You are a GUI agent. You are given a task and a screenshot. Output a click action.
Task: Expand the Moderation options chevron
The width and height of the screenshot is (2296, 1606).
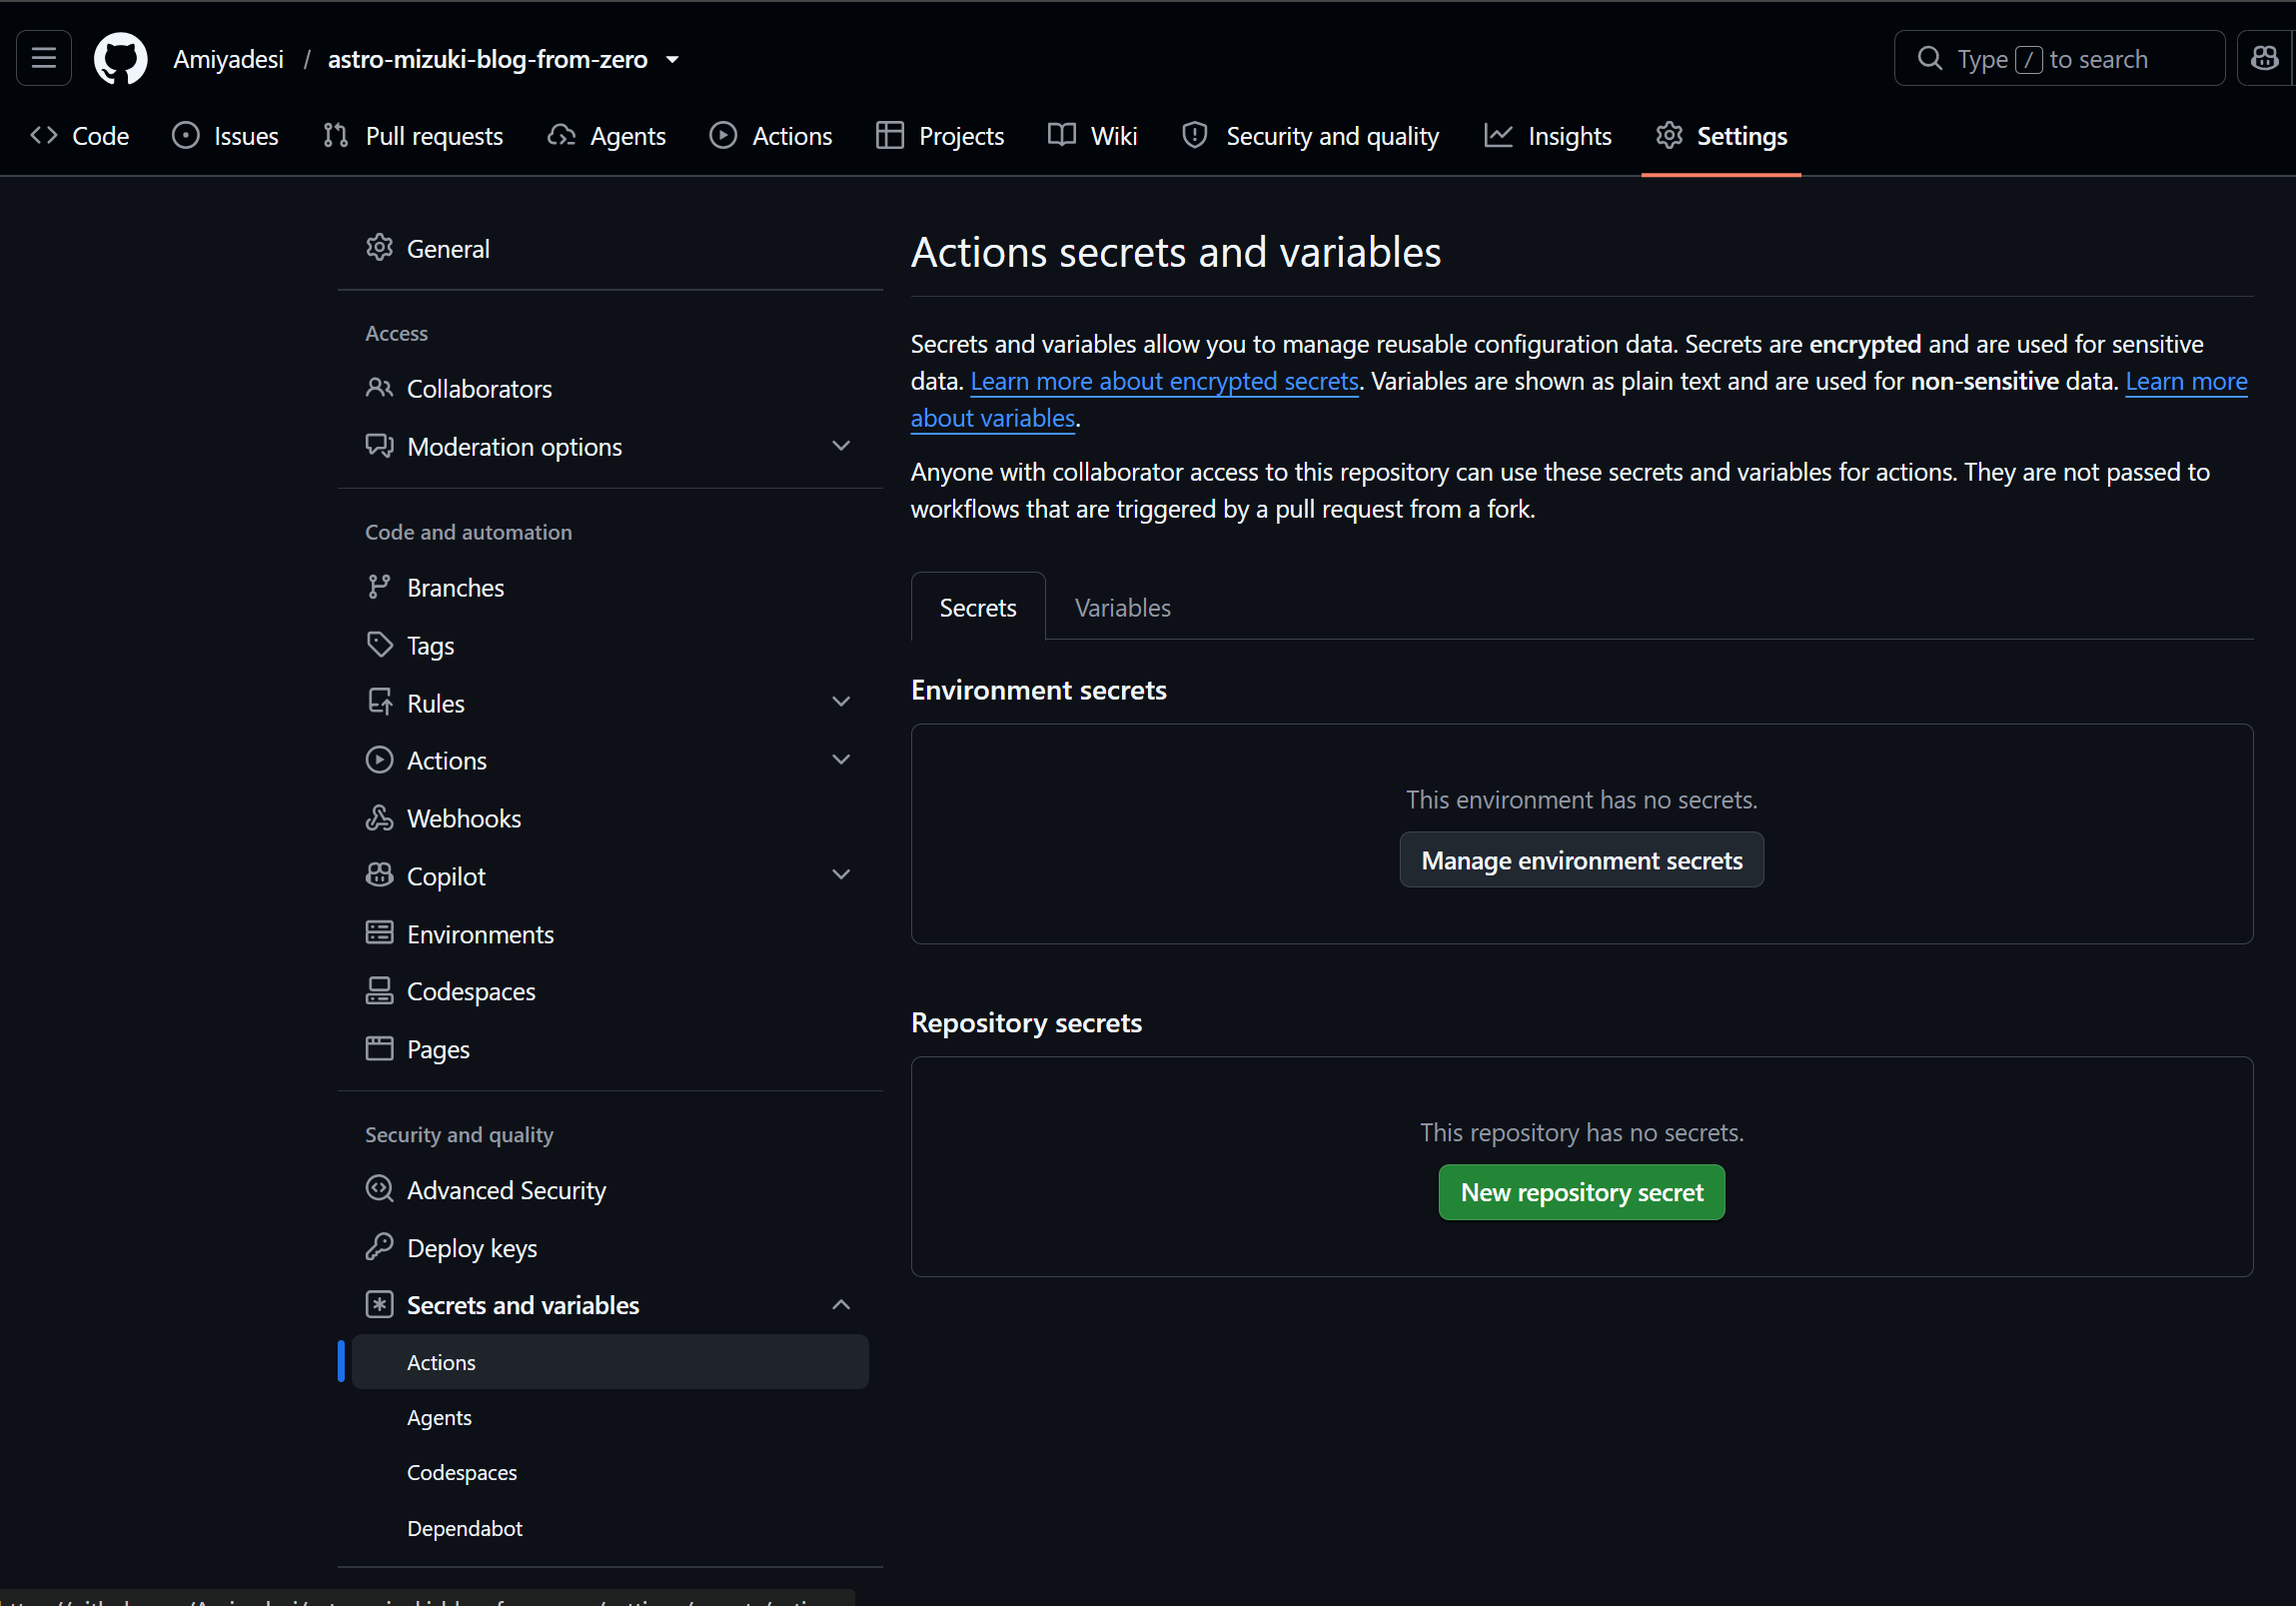(x=841, y=446)
